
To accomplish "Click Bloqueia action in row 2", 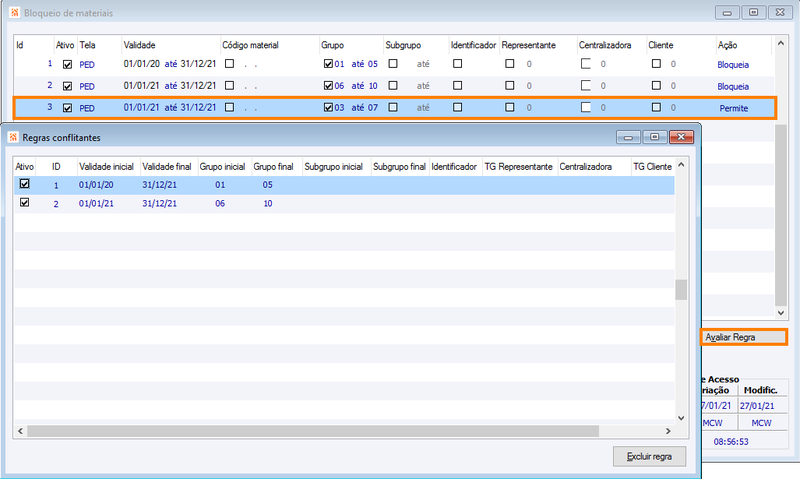I will coord(733,86).
